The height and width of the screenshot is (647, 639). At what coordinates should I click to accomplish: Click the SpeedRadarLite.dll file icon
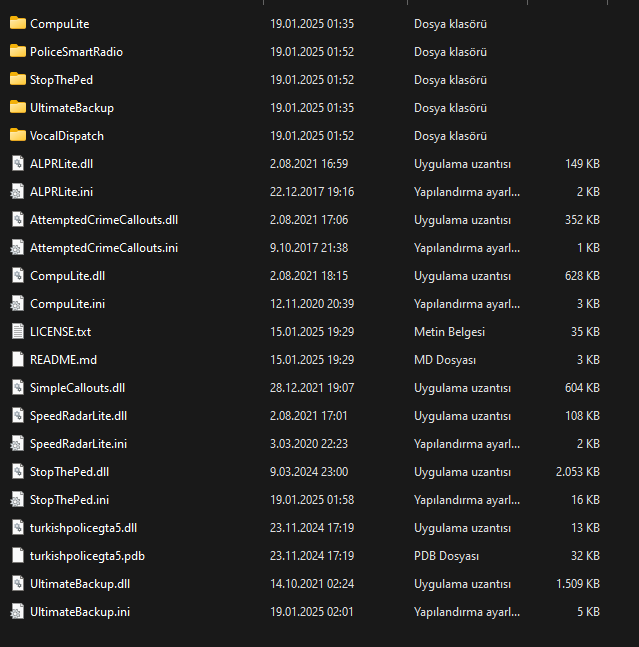(18, 416)
